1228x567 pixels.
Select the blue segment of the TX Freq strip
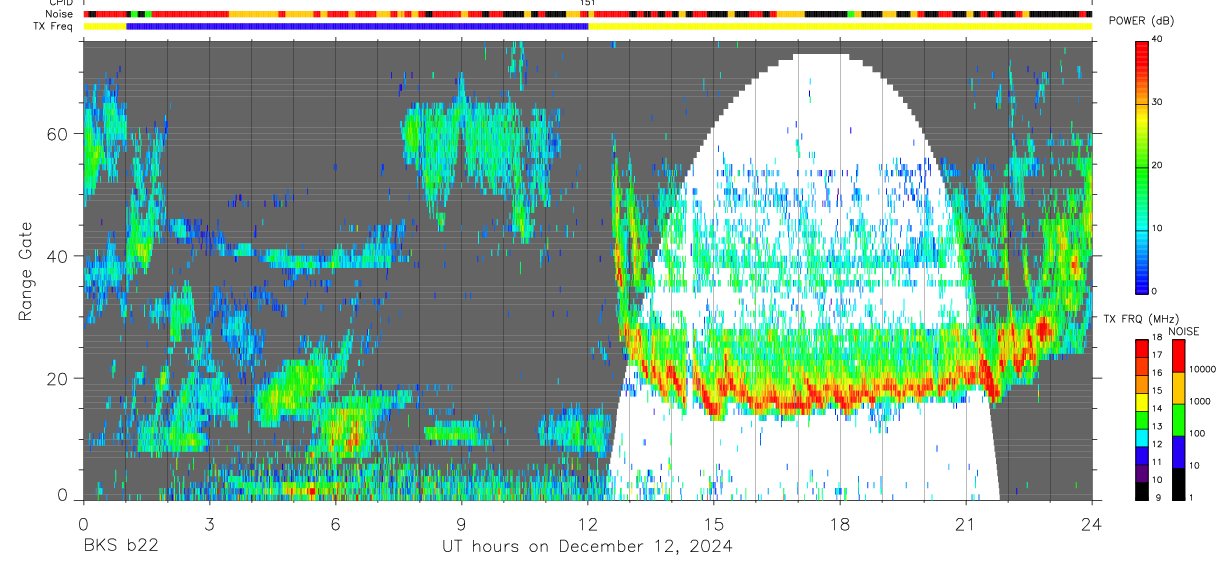[x=357, y=26]
